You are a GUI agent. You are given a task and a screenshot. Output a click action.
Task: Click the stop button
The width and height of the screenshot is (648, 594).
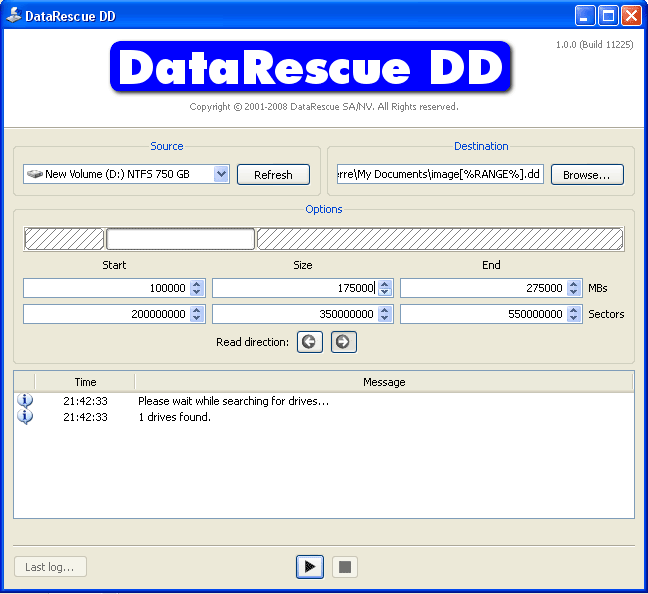345,566
